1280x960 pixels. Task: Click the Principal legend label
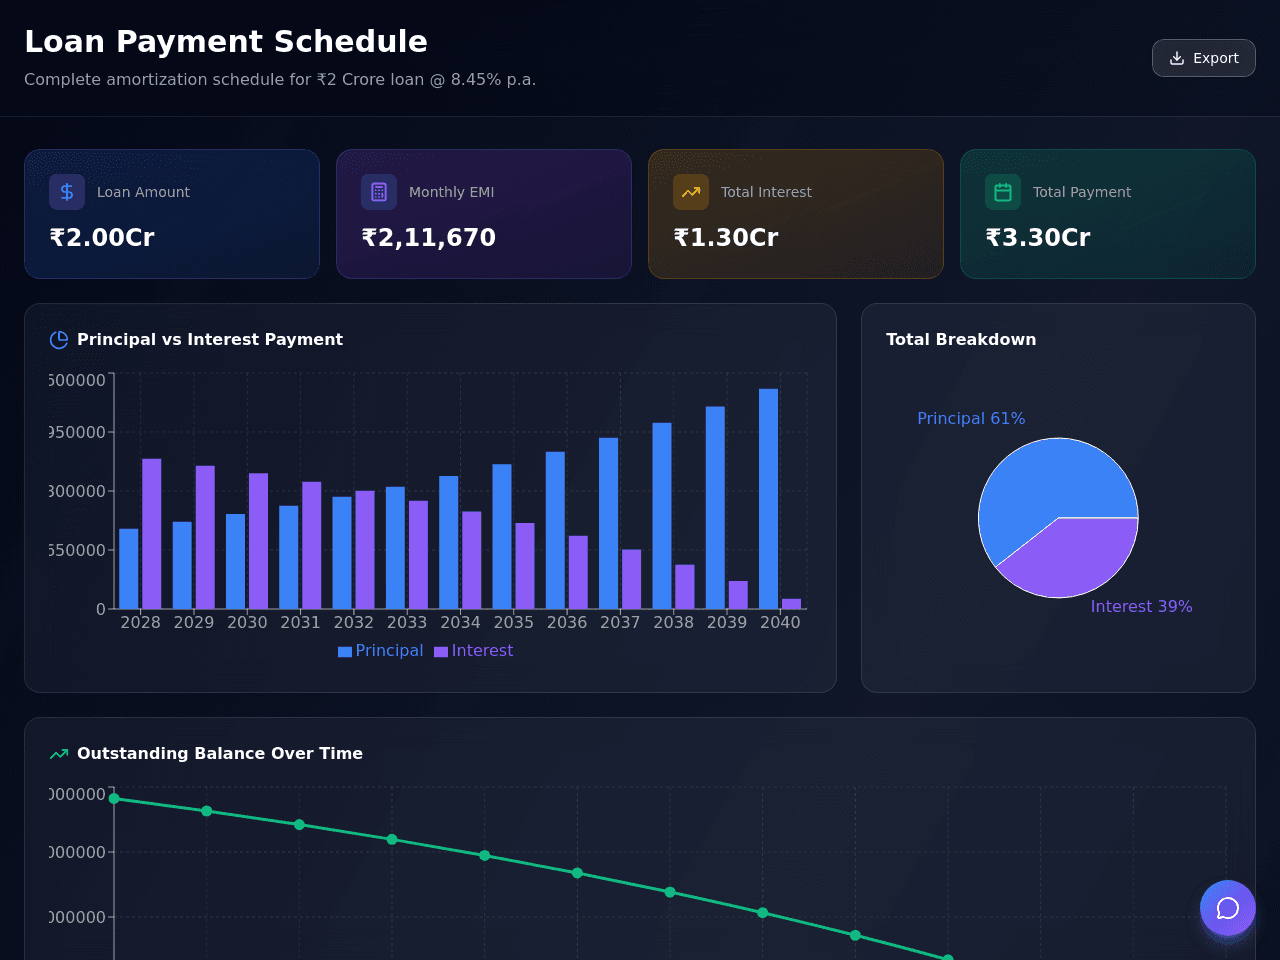pos(389,651)
